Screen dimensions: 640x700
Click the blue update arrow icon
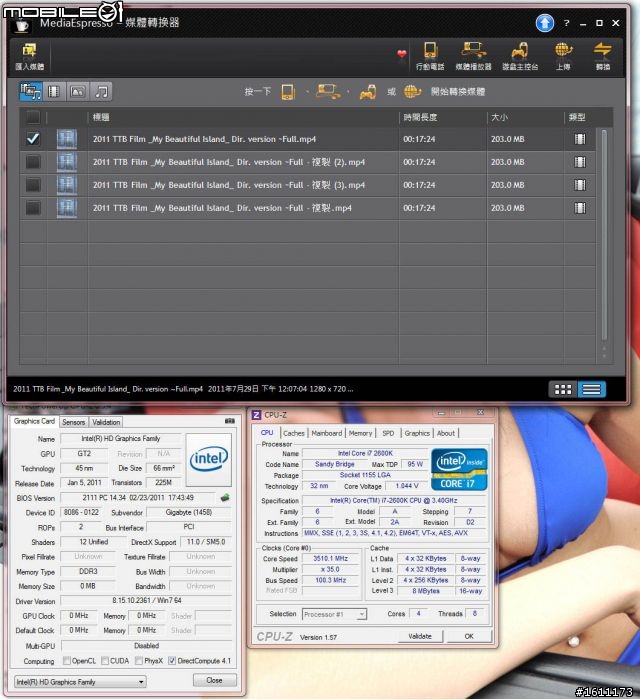coord(544,23)
